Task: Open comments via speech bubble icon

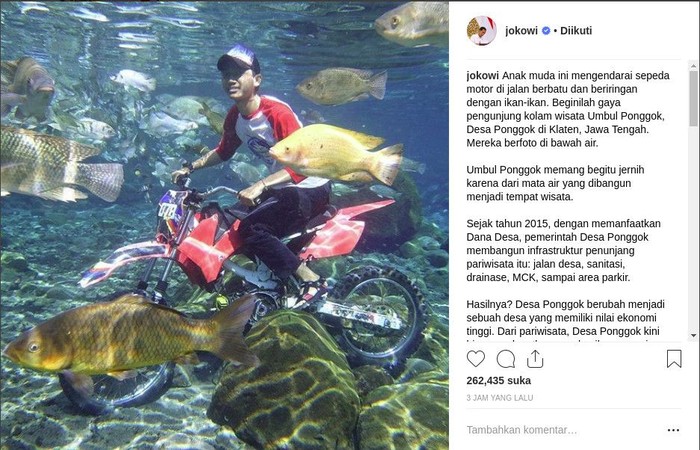Action: click(x=506, y=359)
